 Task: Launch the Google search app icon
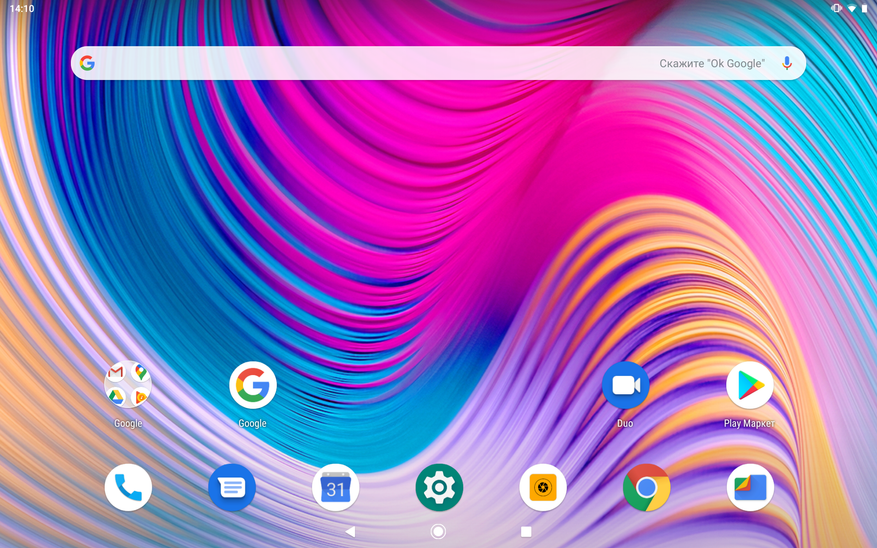click(253, 385)
